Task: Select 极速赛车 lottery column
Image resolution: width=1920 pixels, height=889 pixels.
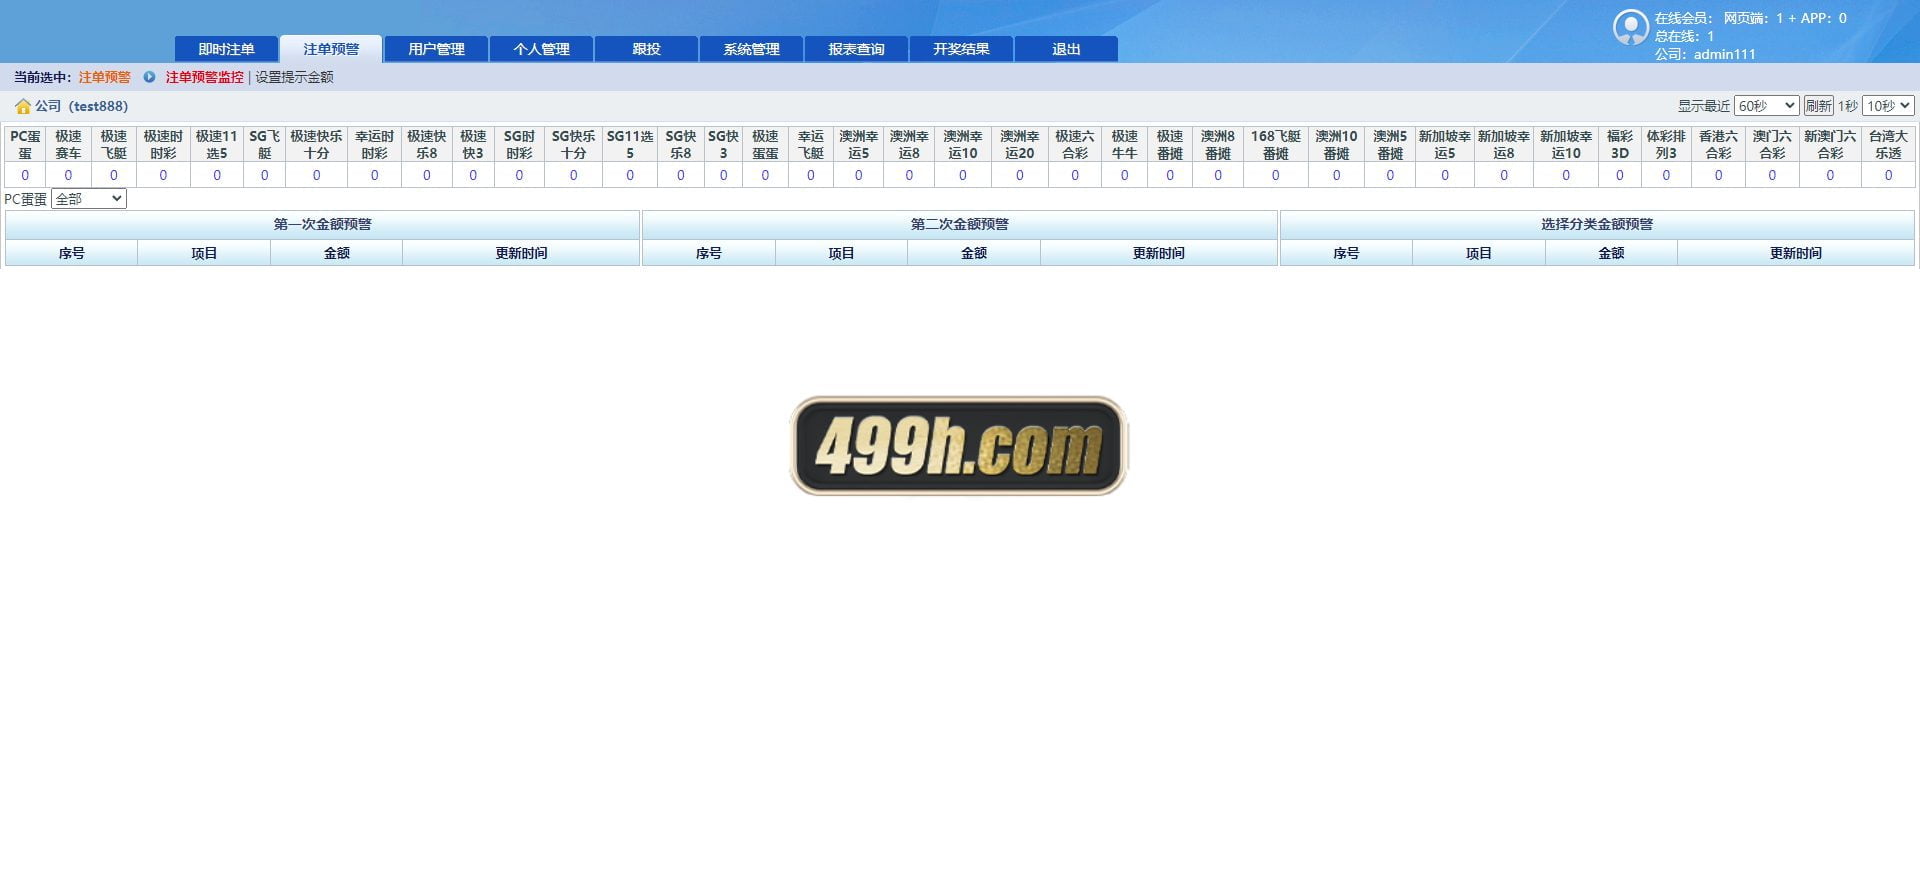Action: (68, 144)
